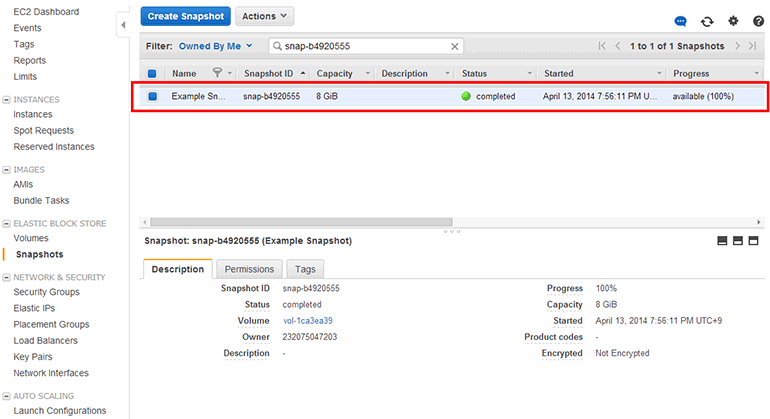This screenshot has width=770, height=419.
Task: Toggle the select-all checkbox in the table header
Action: pyautogui.click(x=152, y=73)
